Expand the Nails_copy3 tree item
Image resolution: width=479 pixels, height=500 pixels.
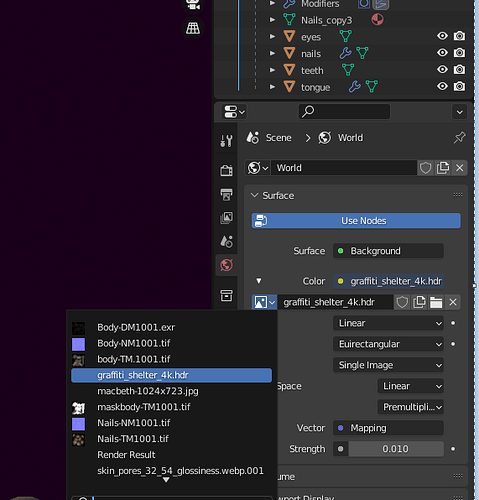pos(272,20)
